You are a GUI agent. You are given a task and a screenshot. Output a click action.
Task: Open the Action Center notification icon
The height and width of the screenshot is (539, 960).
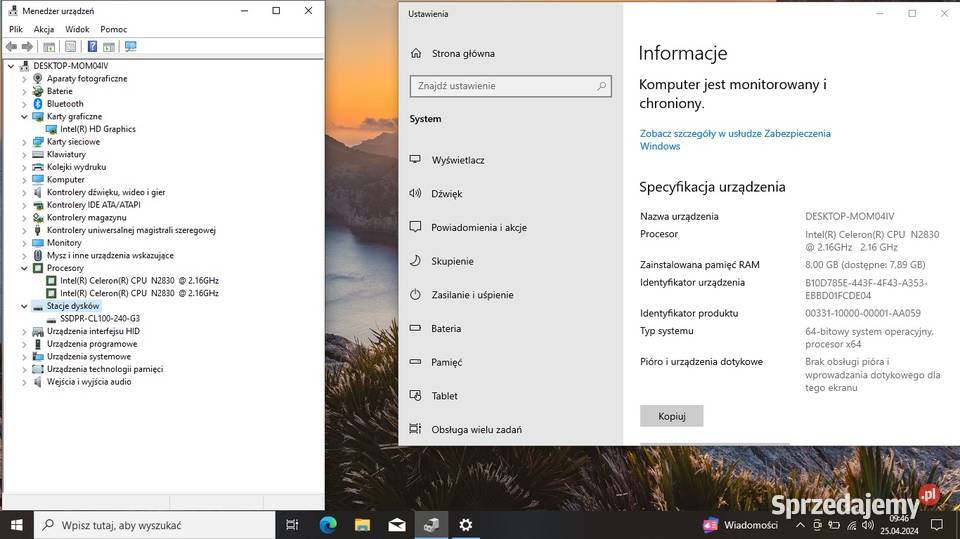pos(936,525)
